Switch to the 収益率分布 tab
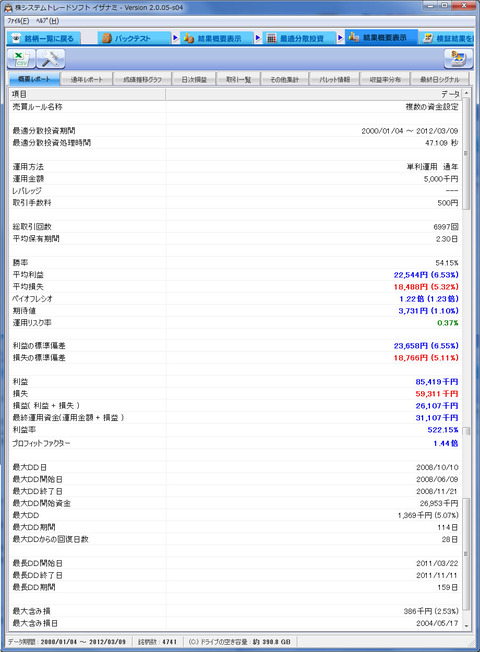This screenshot has height=652, width=480. [x=385, y=79]
